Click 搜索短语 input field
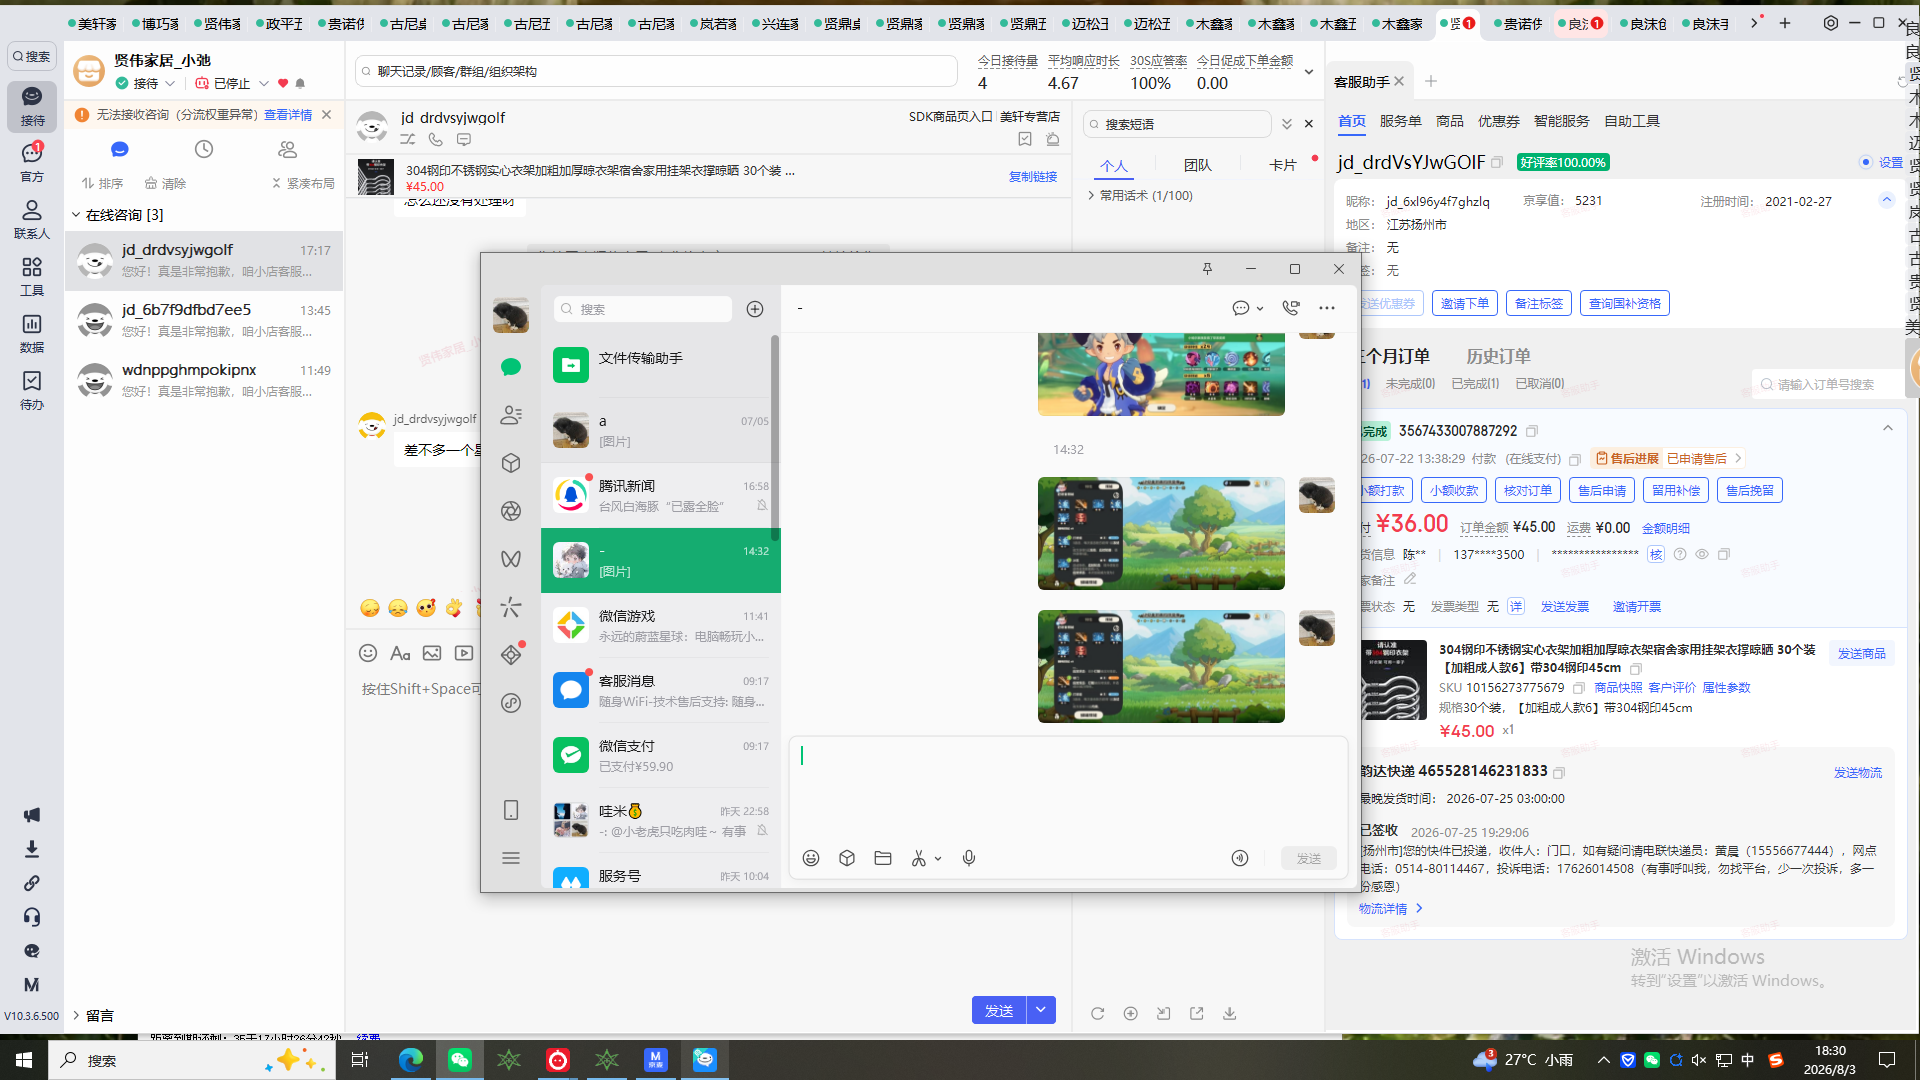Screen dimensions: 1920x1080 (x=1177, y=124)
